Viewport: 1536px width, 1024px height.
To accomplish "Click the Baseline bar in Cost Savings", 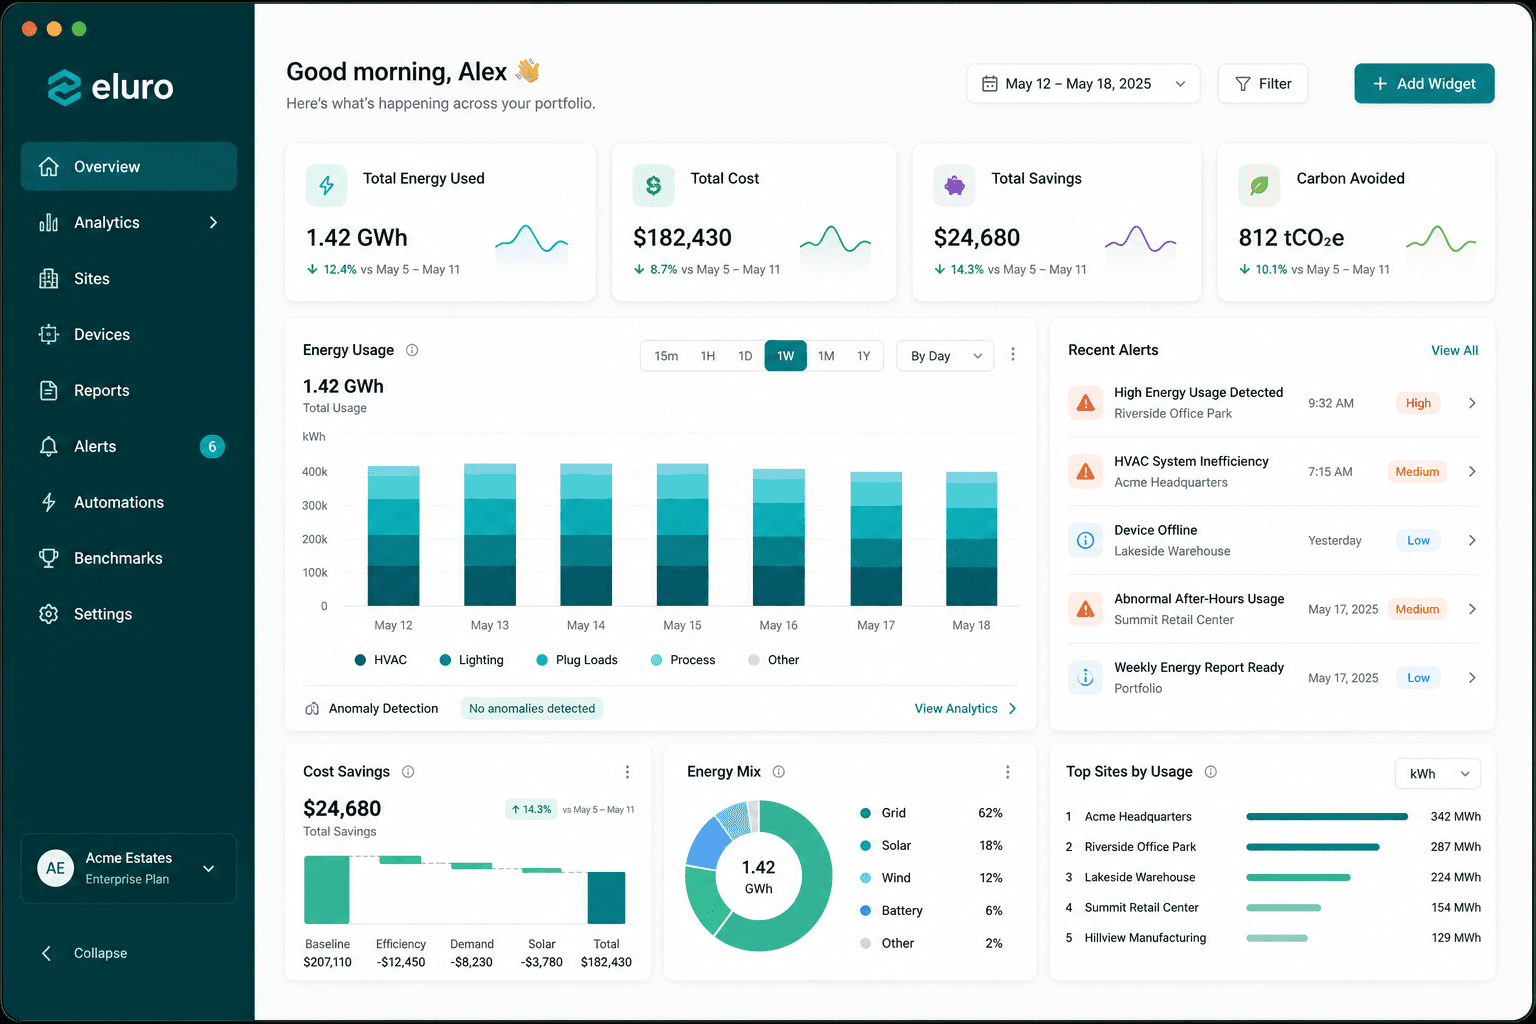I will tap(327, 890).
